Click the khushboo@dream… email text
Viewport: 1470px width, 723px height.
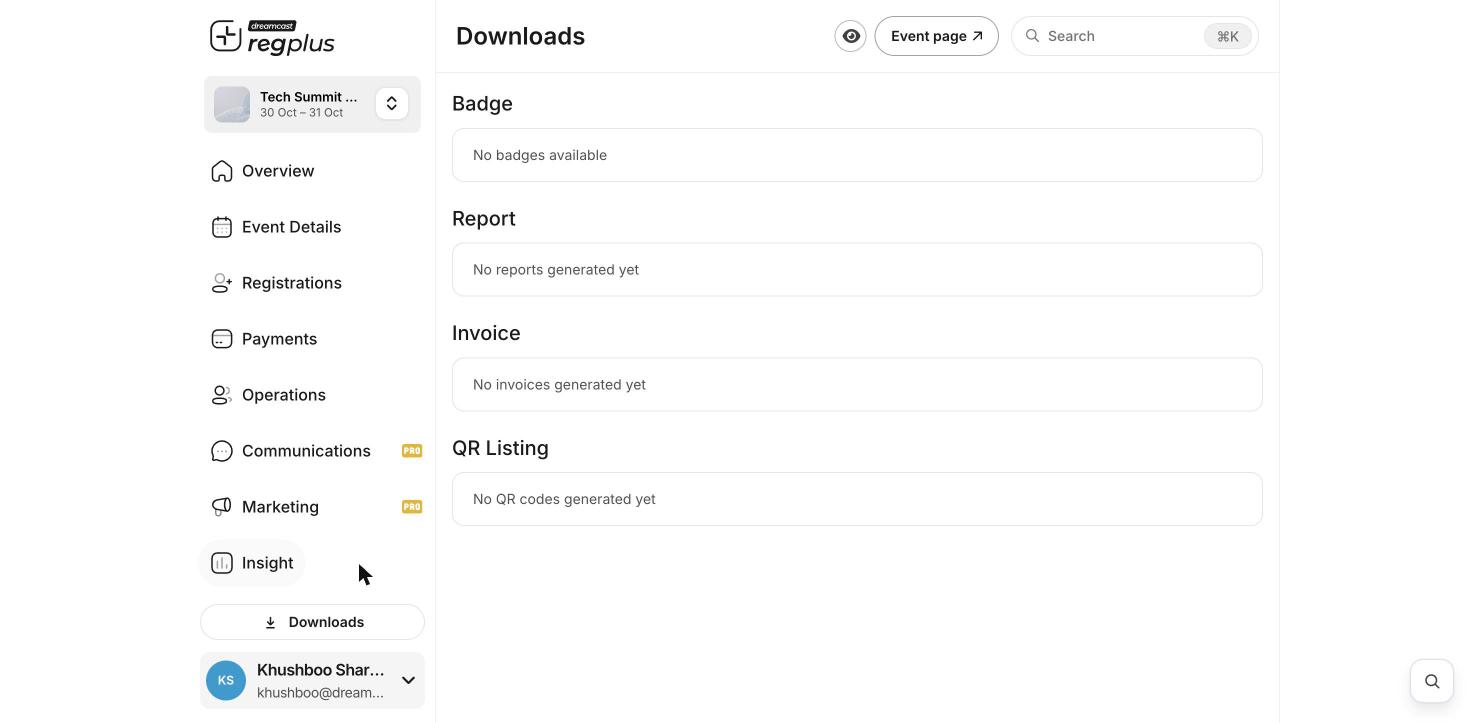click(320, 693)
